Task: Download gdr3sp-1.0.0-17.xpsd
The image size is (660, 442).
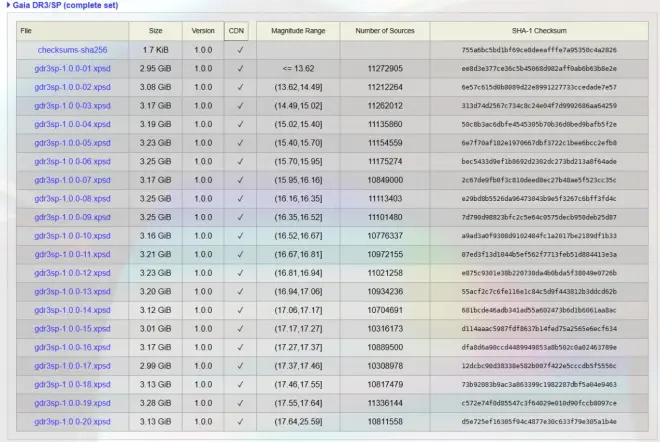Action: 72,366
